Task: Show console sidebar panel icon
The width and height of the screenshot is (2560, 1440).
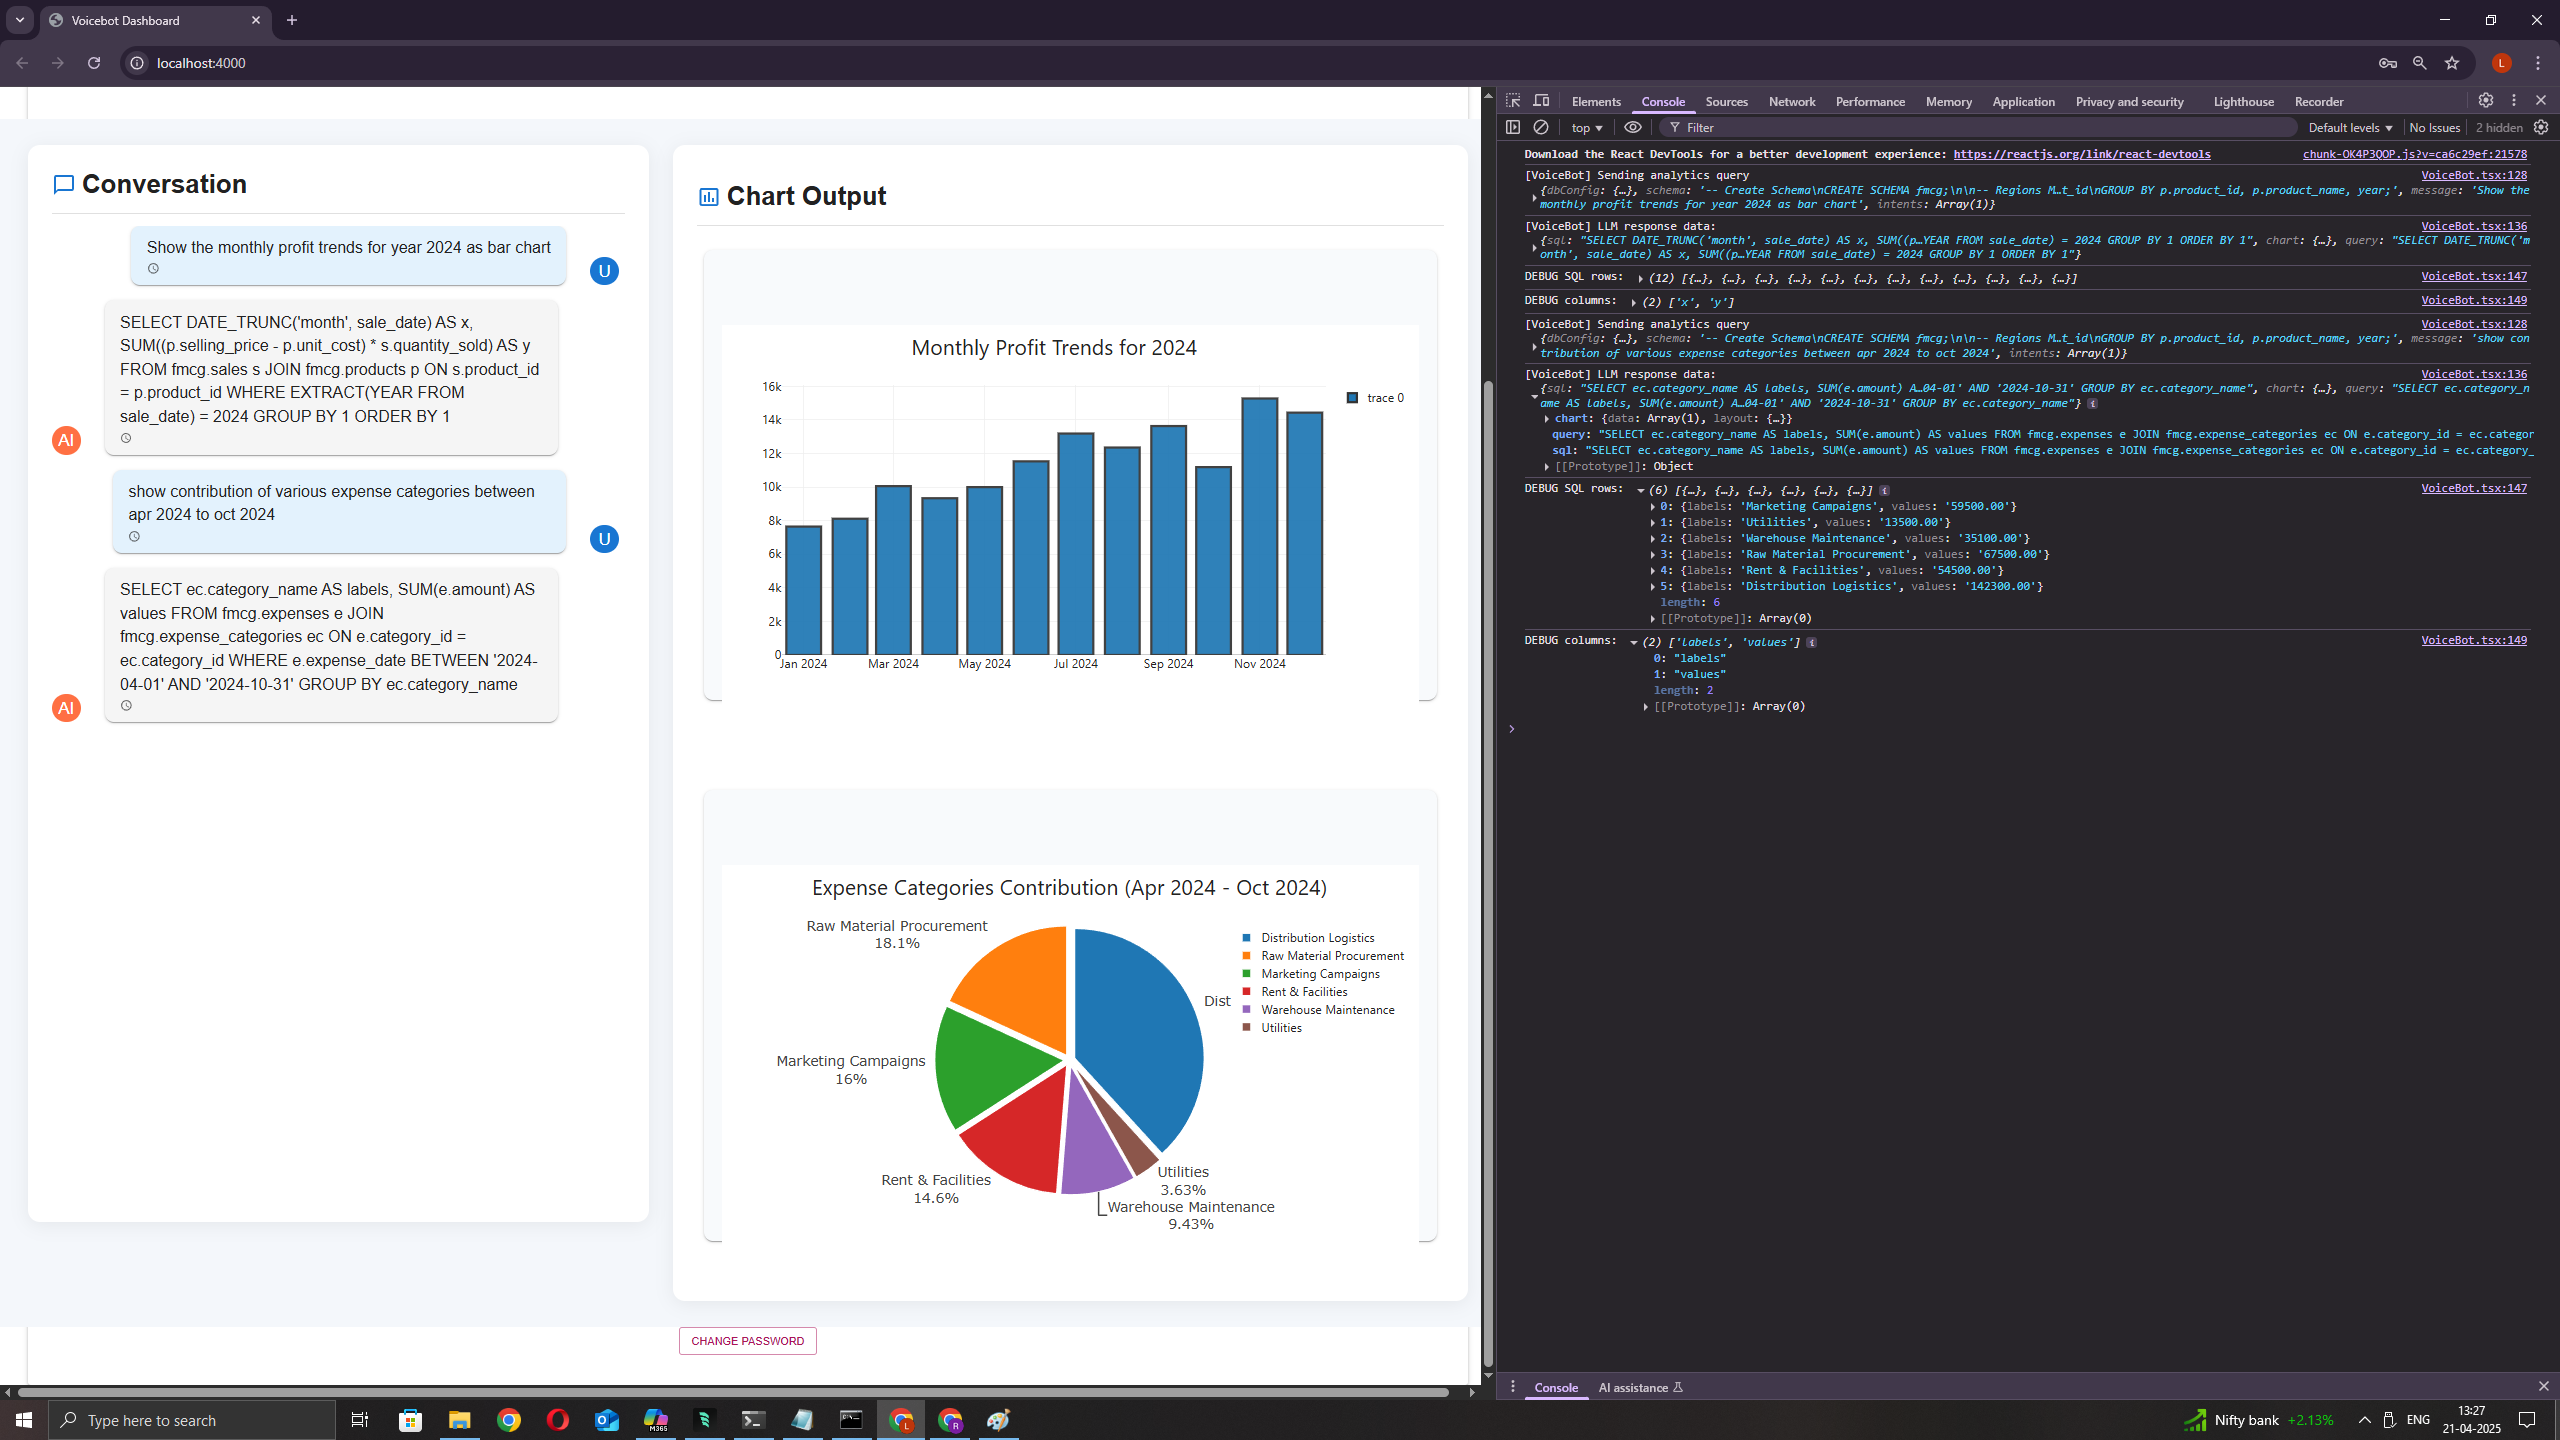Action: (1513, 127)
